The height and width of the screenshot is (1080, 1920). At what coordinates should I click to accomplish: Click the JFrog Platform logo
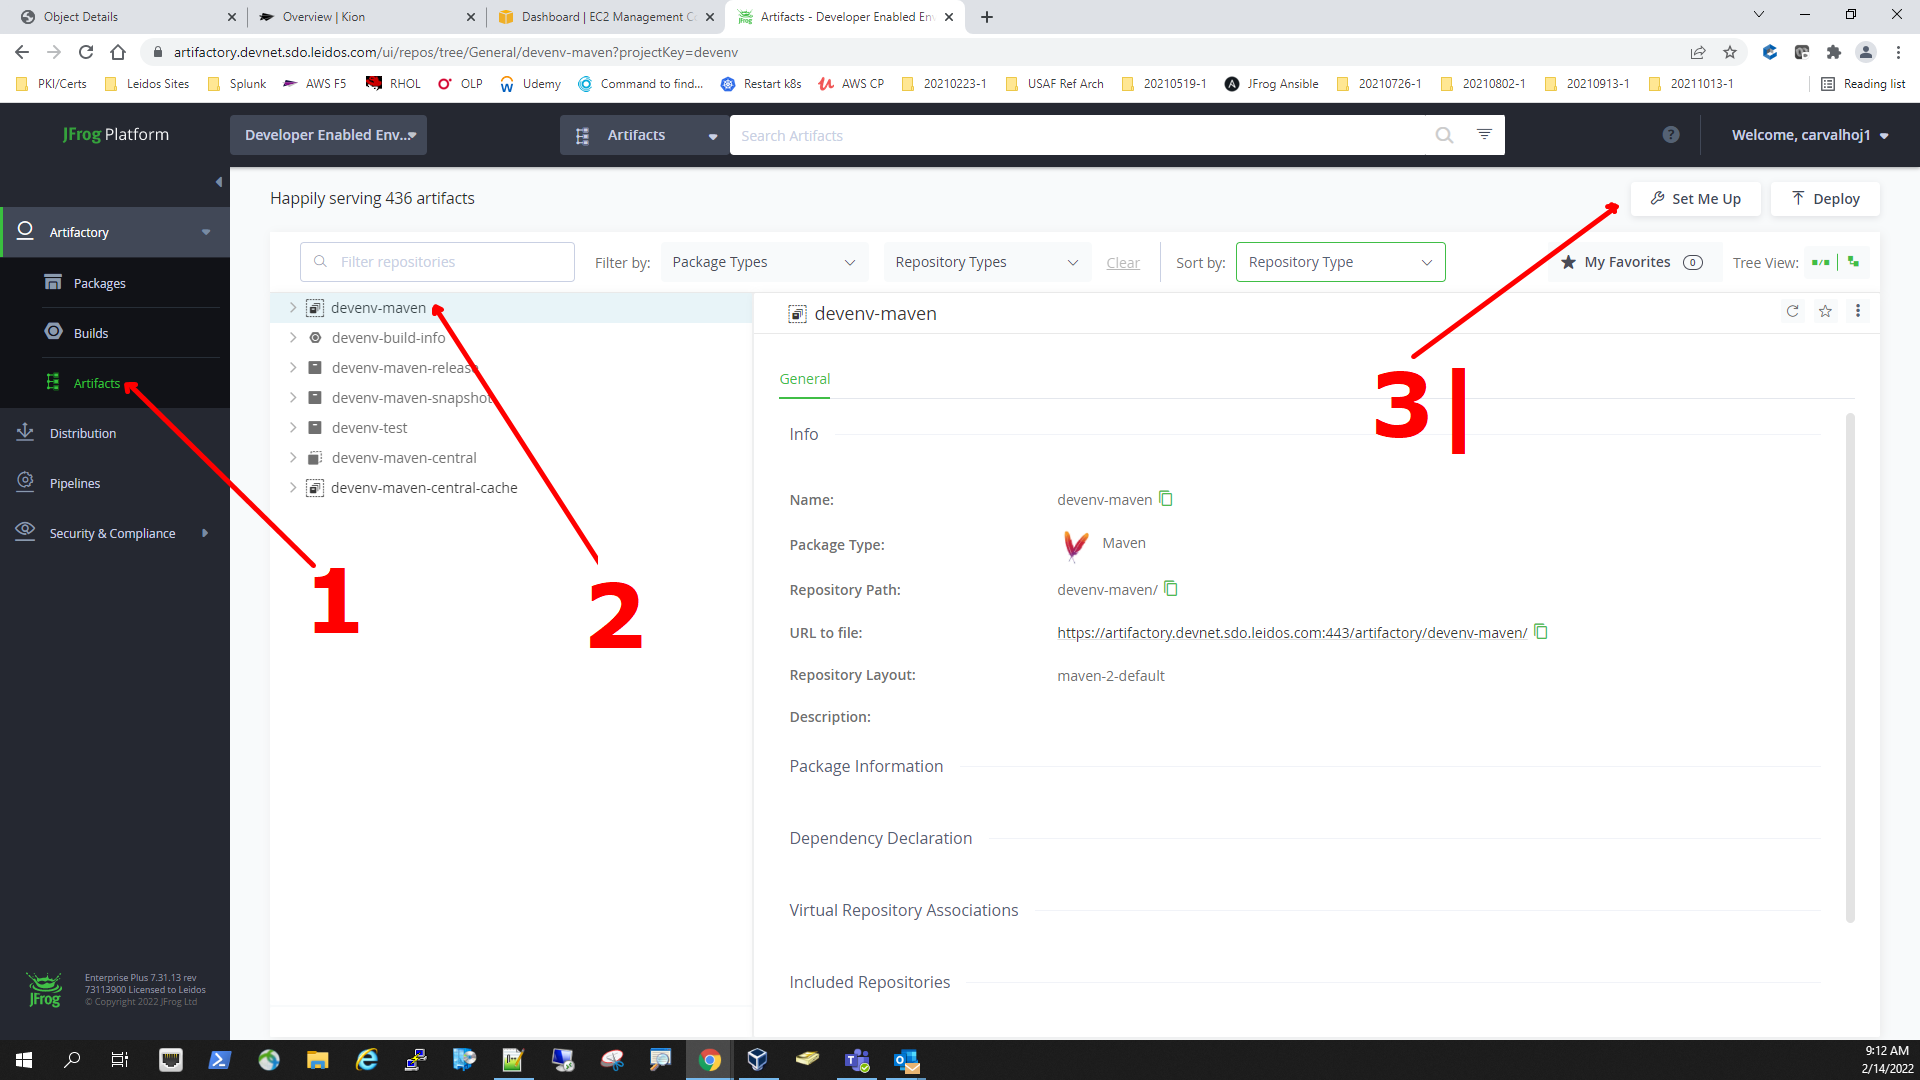click(116, 134)
